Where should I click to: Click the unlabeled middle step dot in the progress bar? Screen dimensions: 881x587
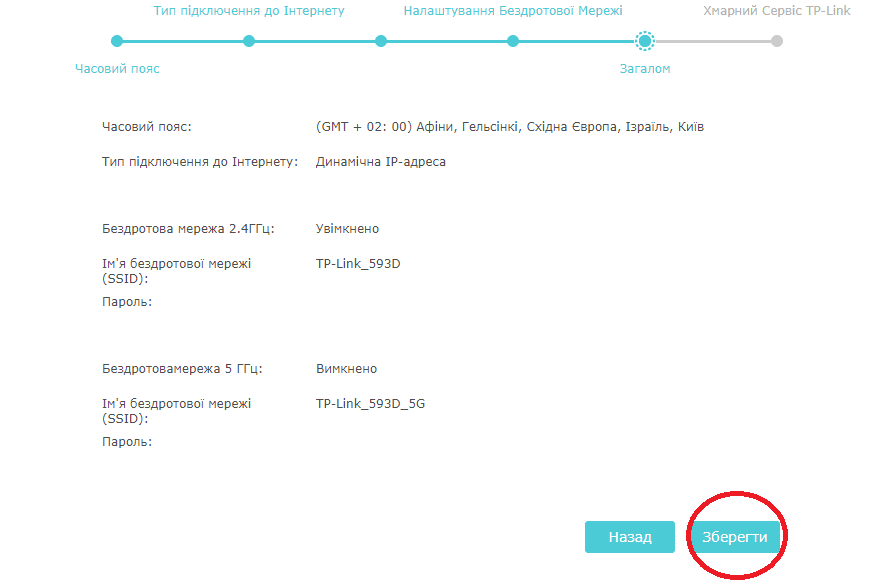click(381, 41)
